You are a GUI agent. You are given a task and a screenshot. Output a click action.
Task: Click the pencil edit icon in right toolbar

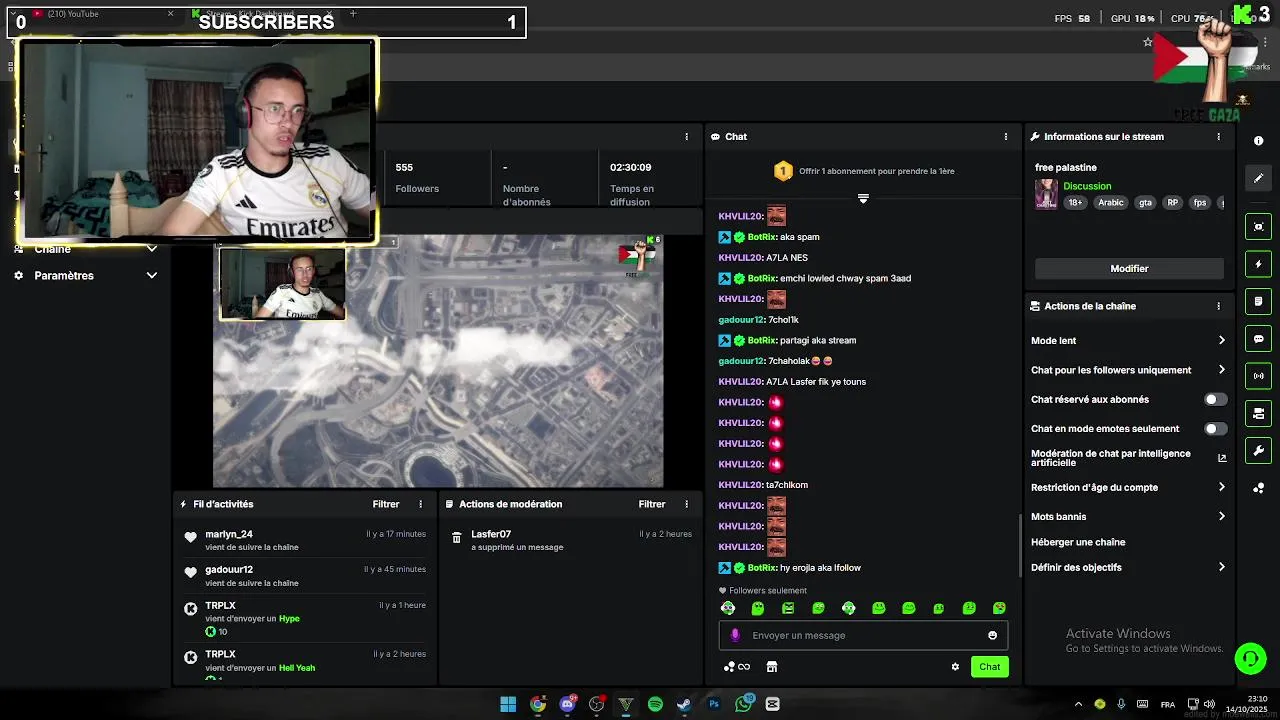pyautogui.click(x=1258, y=178)
